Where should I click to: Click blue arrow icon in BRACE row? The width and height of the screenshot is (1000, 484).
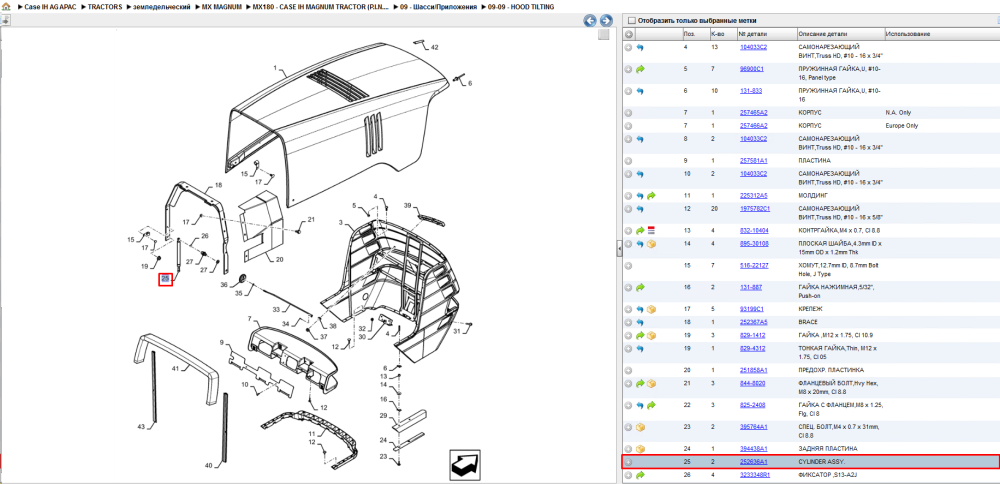(640, 322)
